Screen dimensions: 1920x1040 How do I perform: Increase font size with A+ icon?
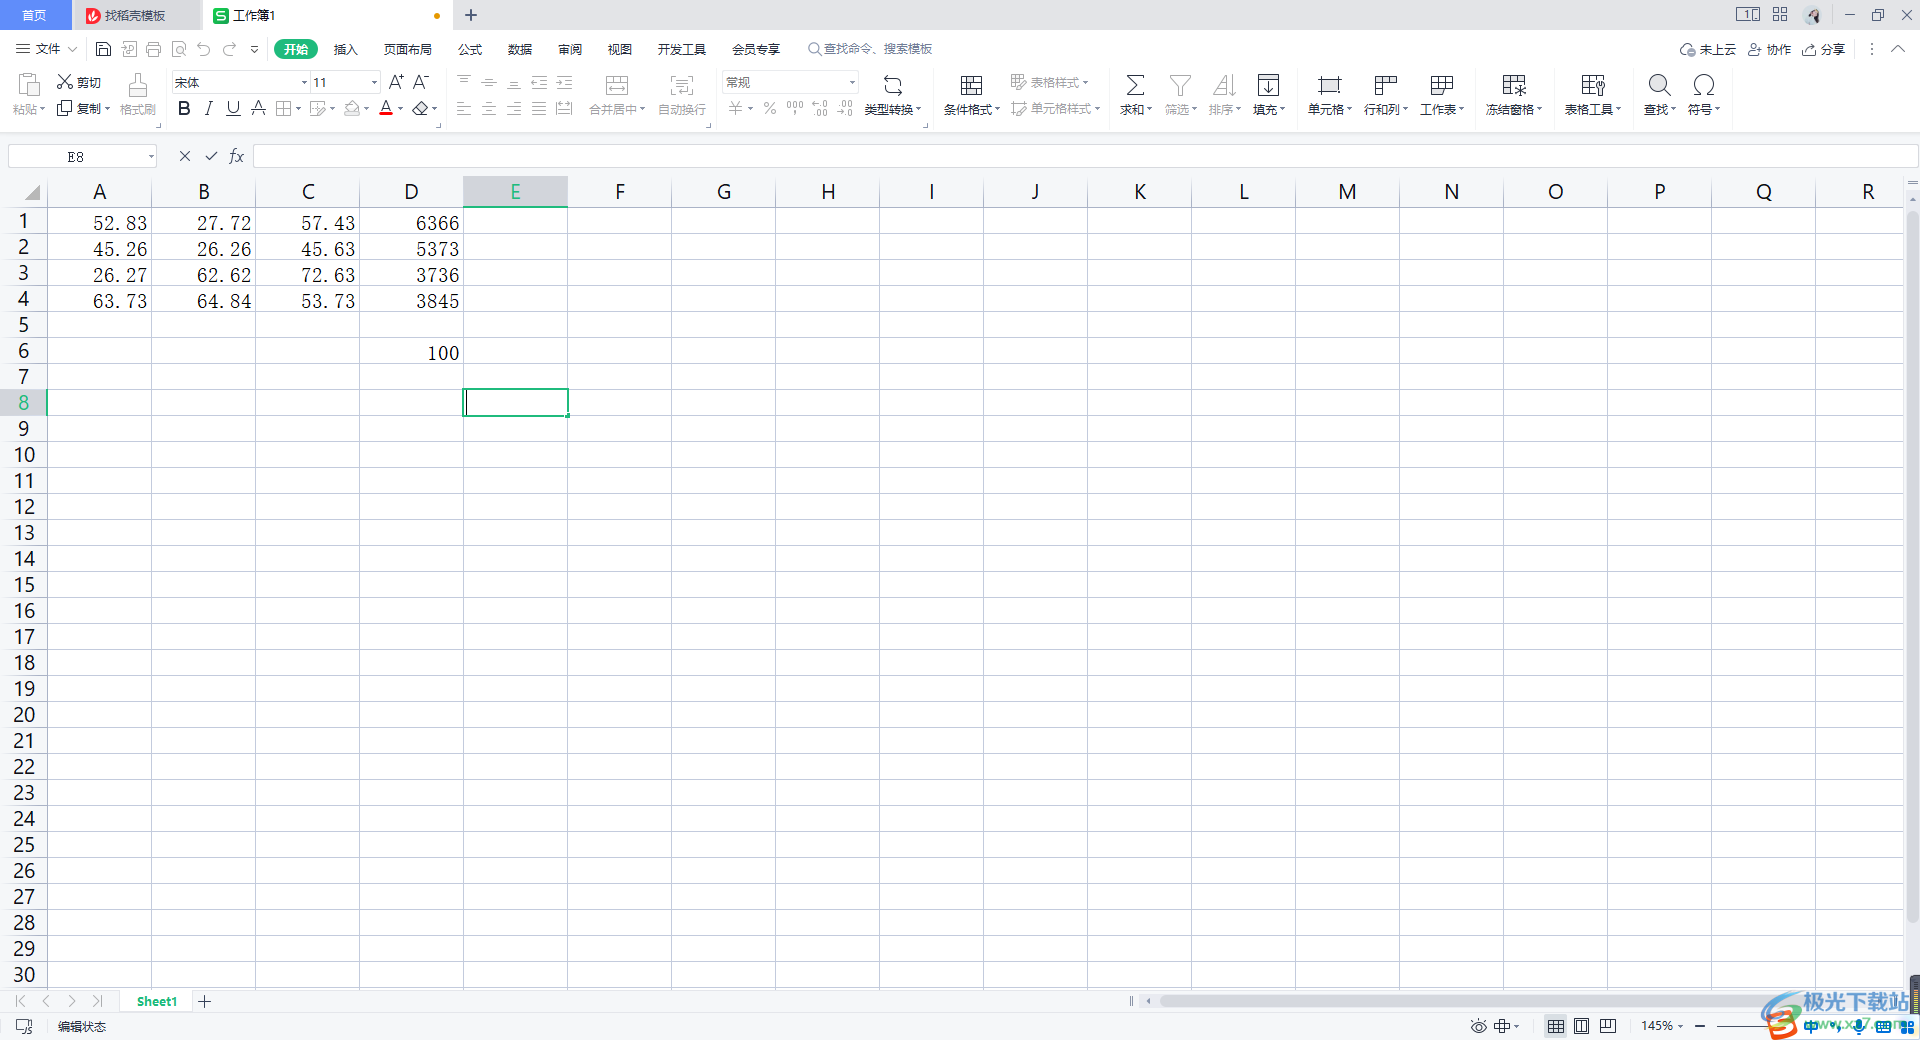pyautogui.click(x=396, y=82)
